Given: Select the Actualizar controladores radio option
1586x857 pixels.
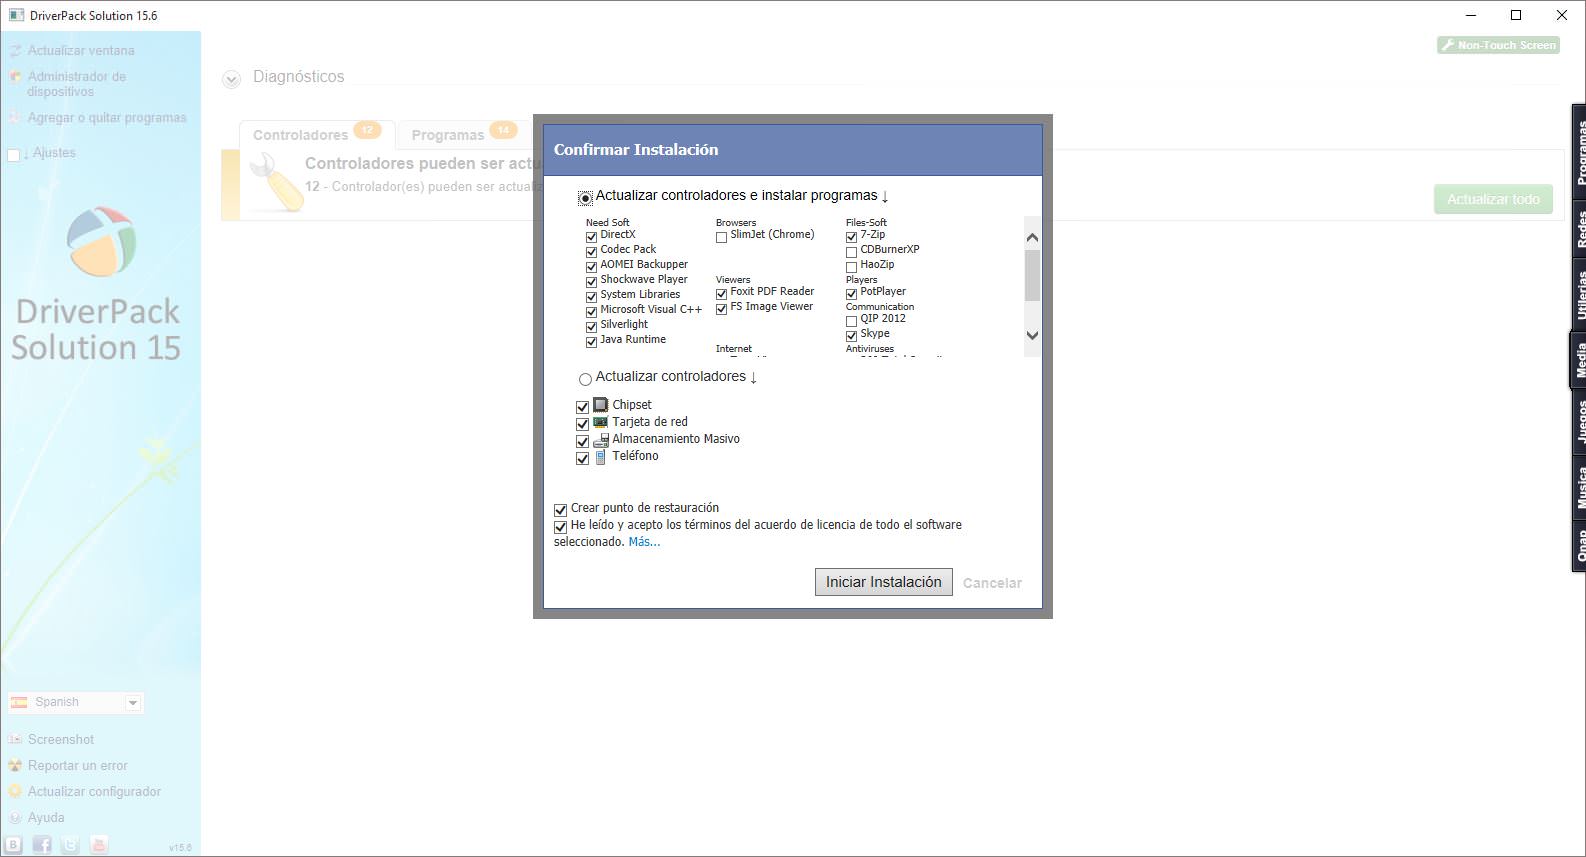Looking at the screenshot, I should [x=585, y=379].
